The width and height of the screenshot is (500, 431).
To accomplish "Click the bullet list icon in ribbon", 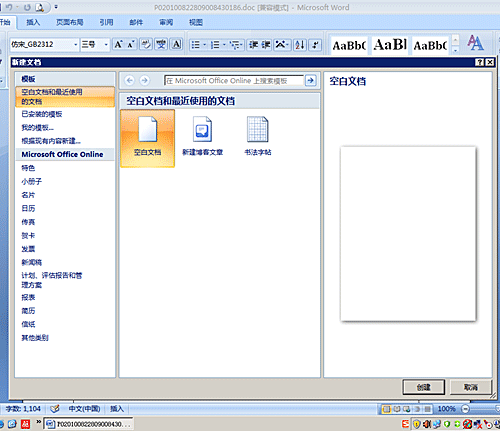I will coord(195,45).
